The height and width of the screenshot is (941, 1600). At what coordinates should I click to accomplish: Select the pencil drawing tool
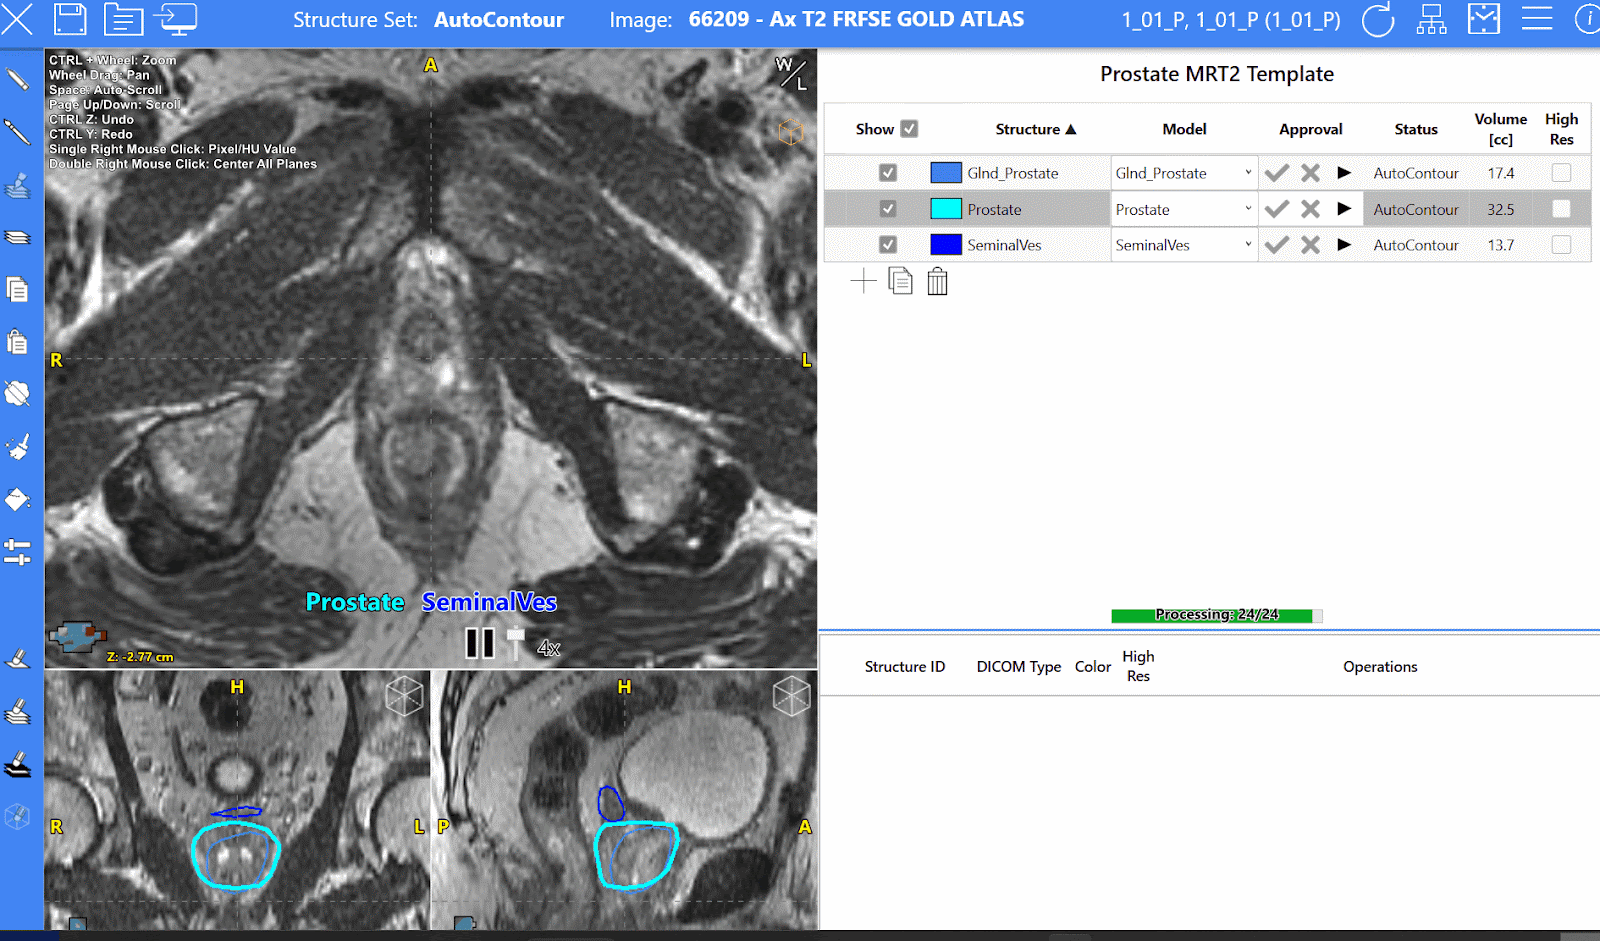pyautogui.click(x=17, y=79)
